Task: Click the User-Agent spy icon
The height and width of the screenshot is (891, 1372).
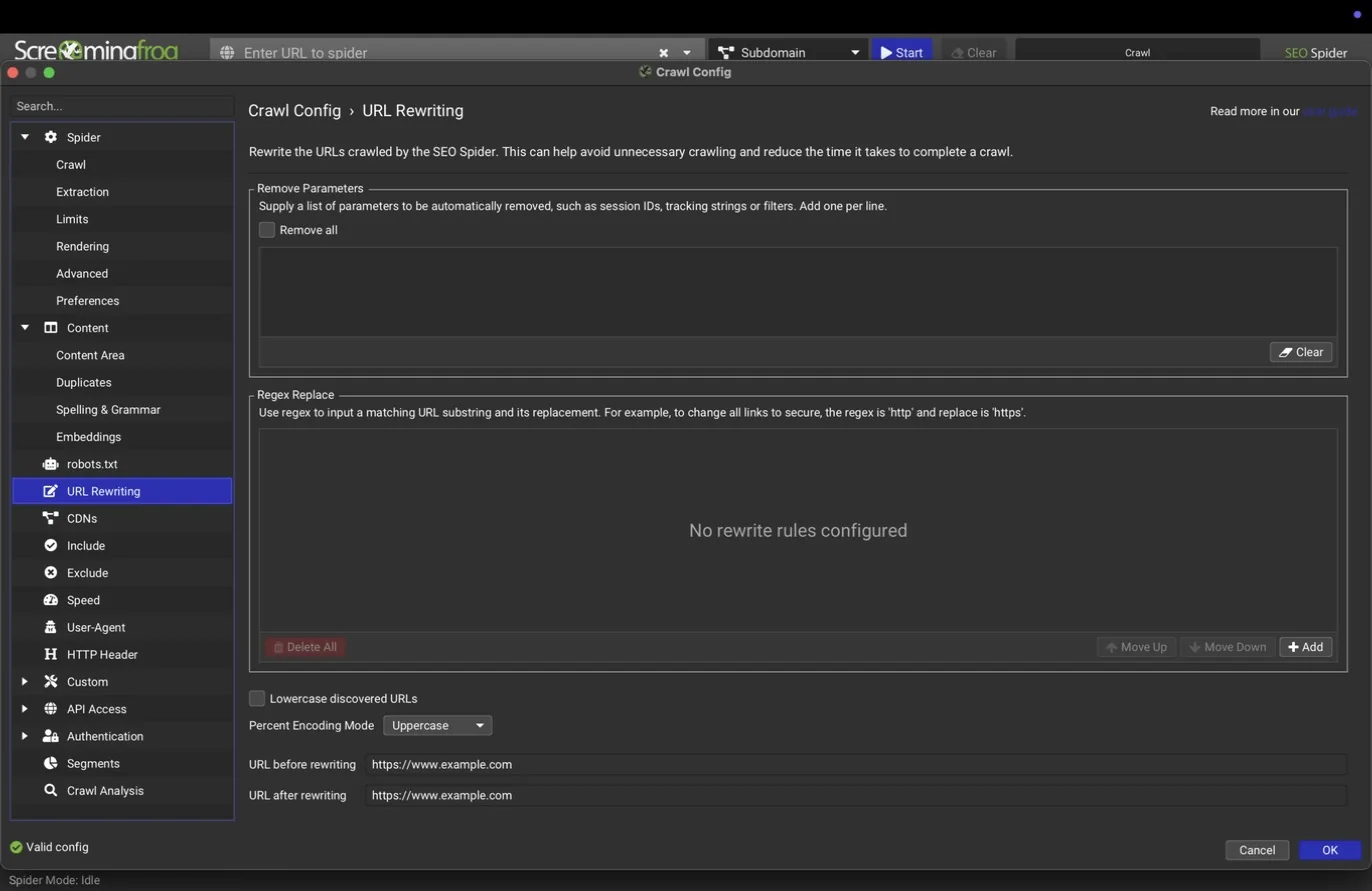Action: point(51,627)
